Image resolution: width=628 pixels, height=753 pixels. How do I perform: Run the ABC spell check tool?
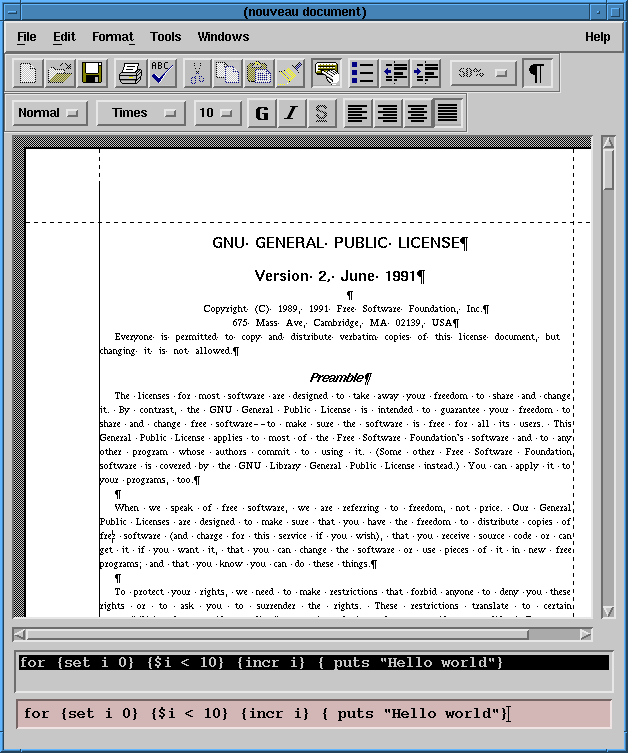click(161, 73)
